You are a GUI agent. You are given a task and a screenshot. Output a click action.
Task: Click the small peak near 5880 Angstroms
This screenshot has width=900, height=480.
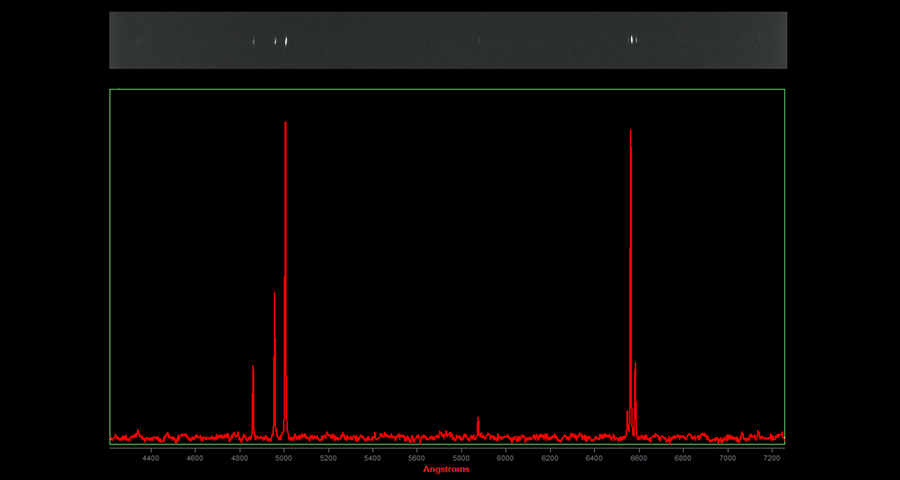click(478, 419)
